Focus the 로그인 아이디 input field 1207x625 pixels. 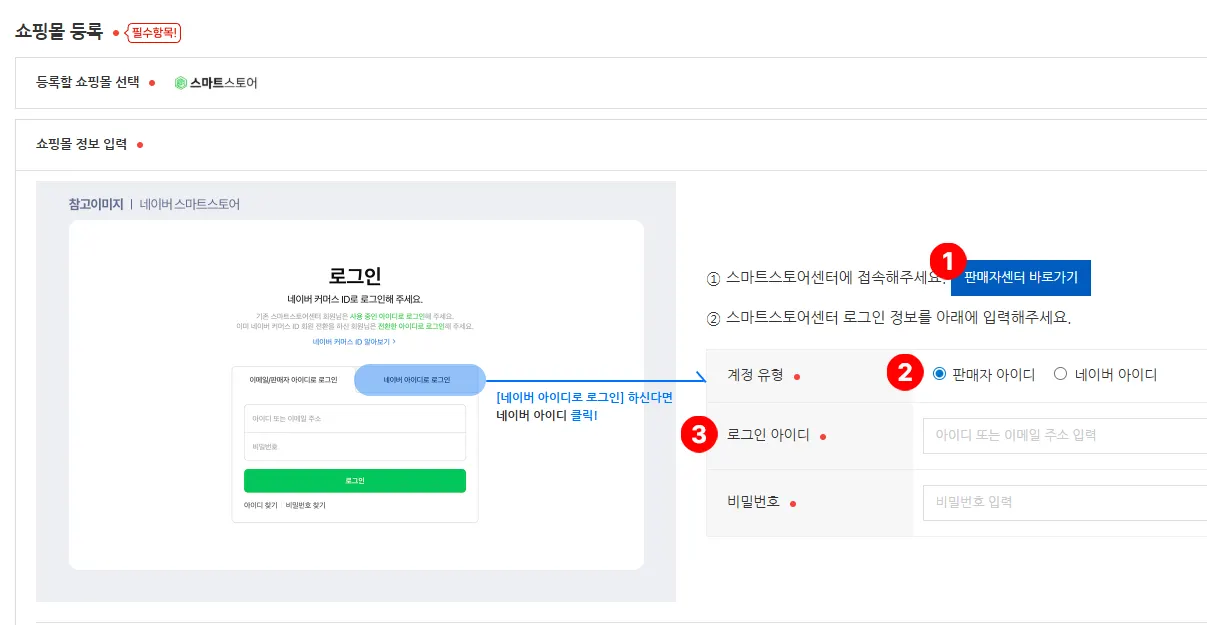(1065, 435)
